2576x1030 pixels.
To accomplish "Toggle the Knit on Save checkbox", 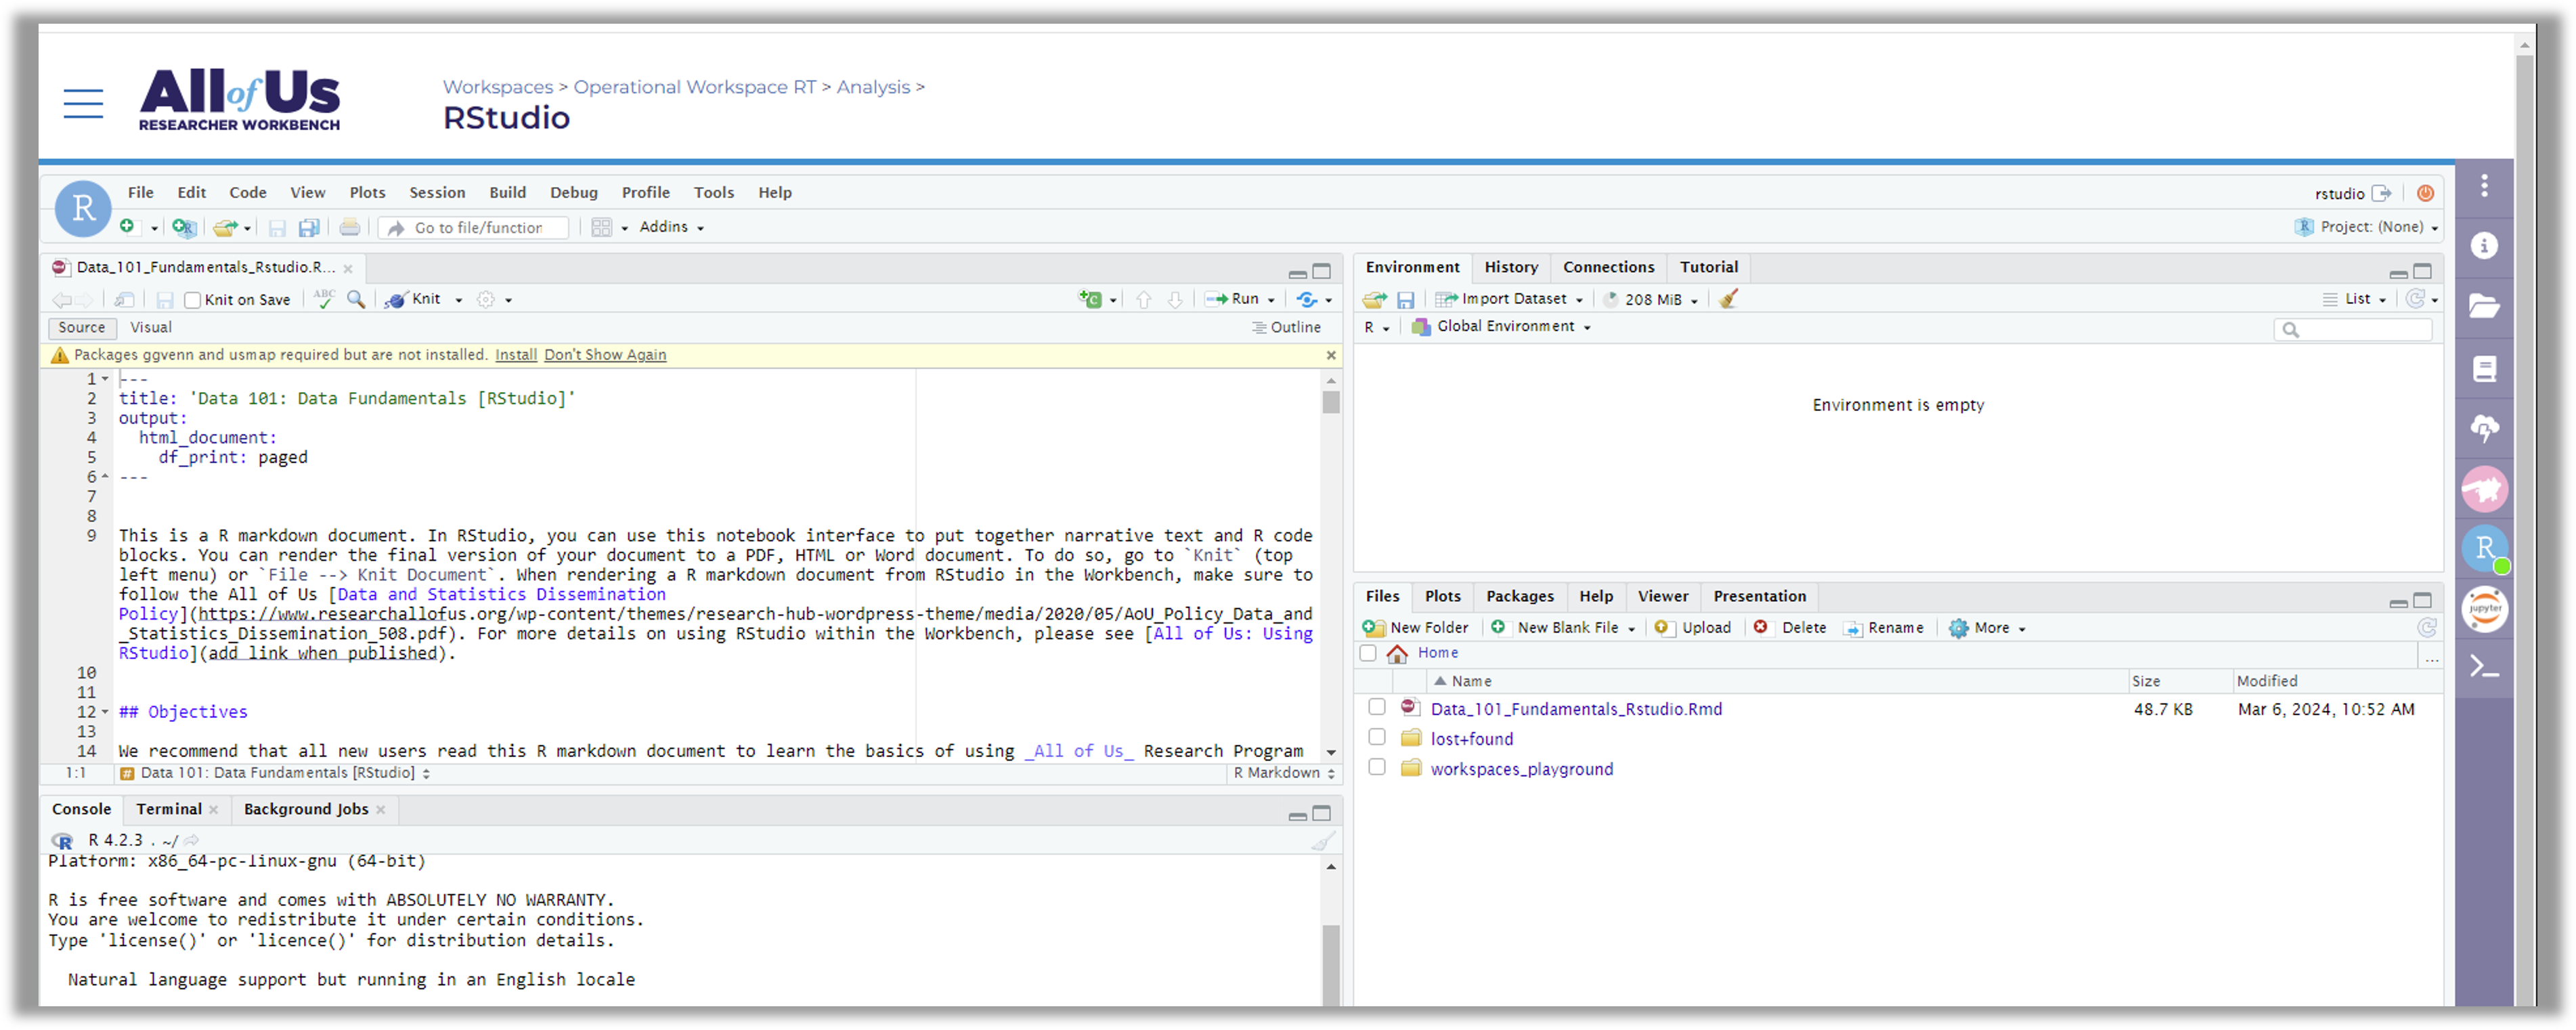I will pyautogui.click(x=193, y=300).
